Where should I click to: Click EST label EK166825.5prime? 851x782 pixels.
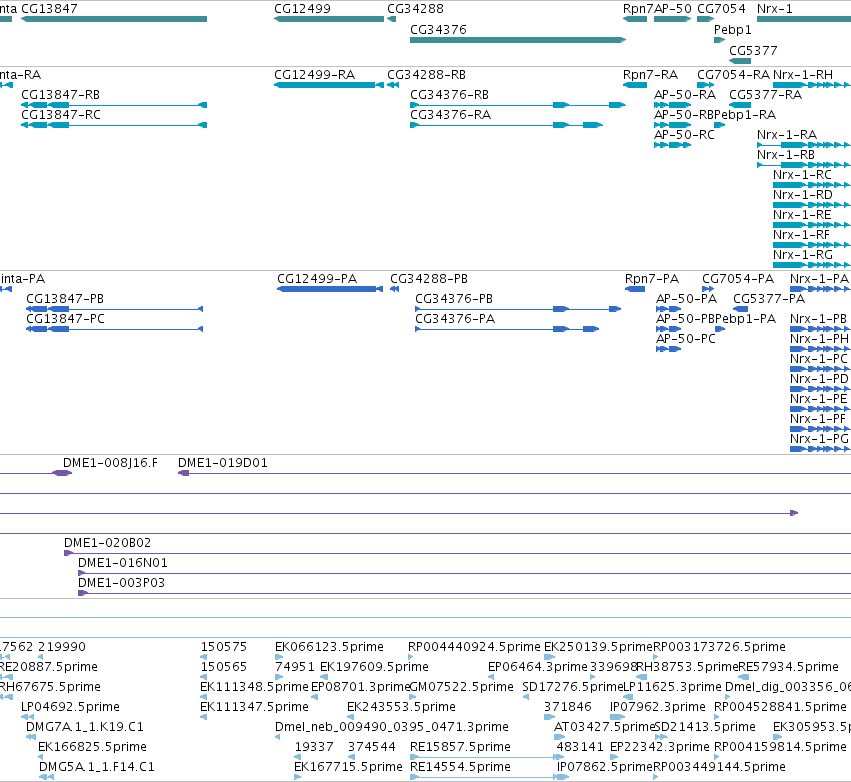92,747
